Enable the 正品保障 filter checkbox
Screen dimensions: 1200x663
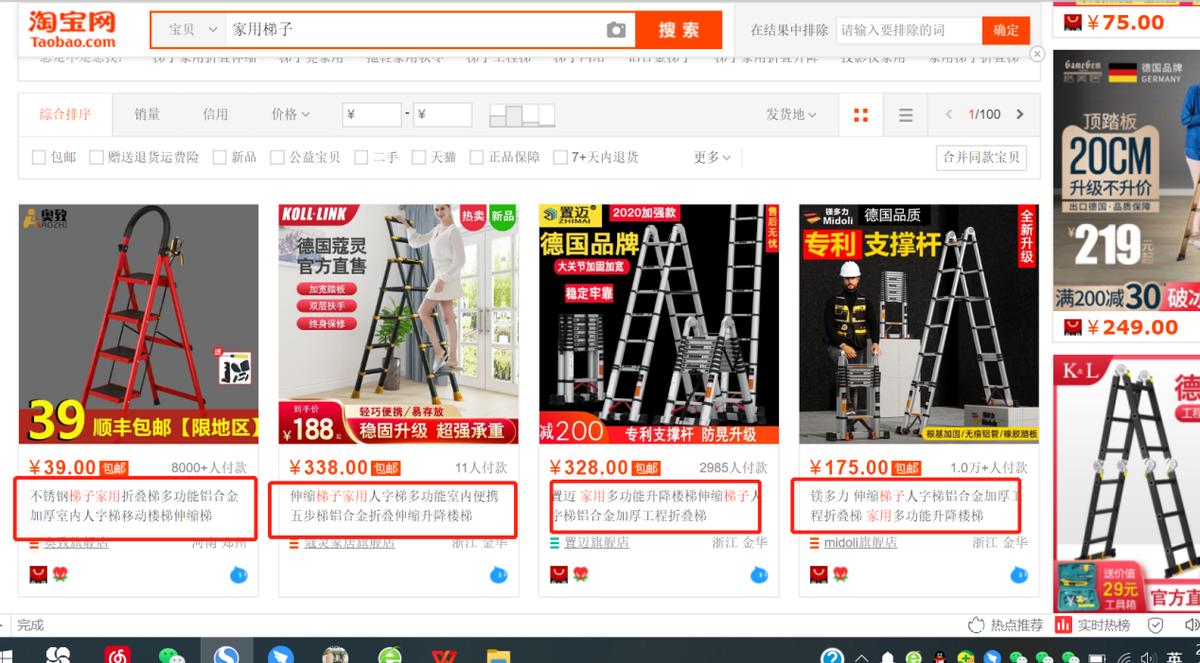coord(477,157)
